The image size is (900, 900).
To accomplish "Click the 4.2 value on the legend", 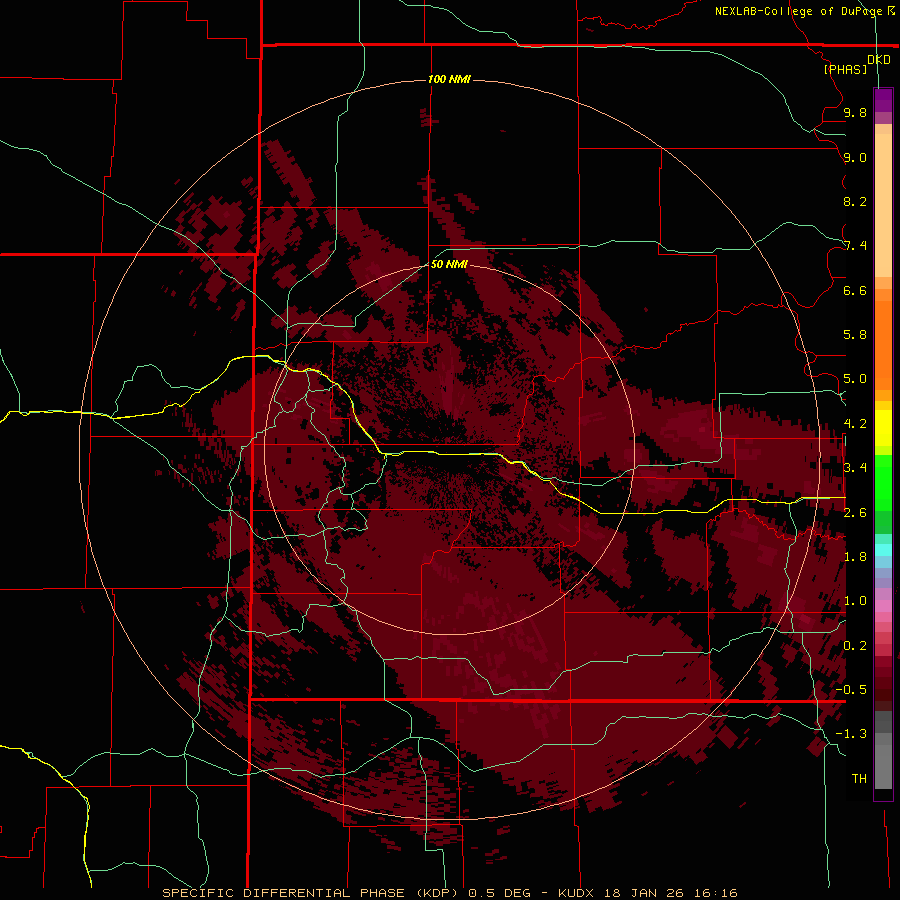I will pyautogui.click(x=855, y=424).
